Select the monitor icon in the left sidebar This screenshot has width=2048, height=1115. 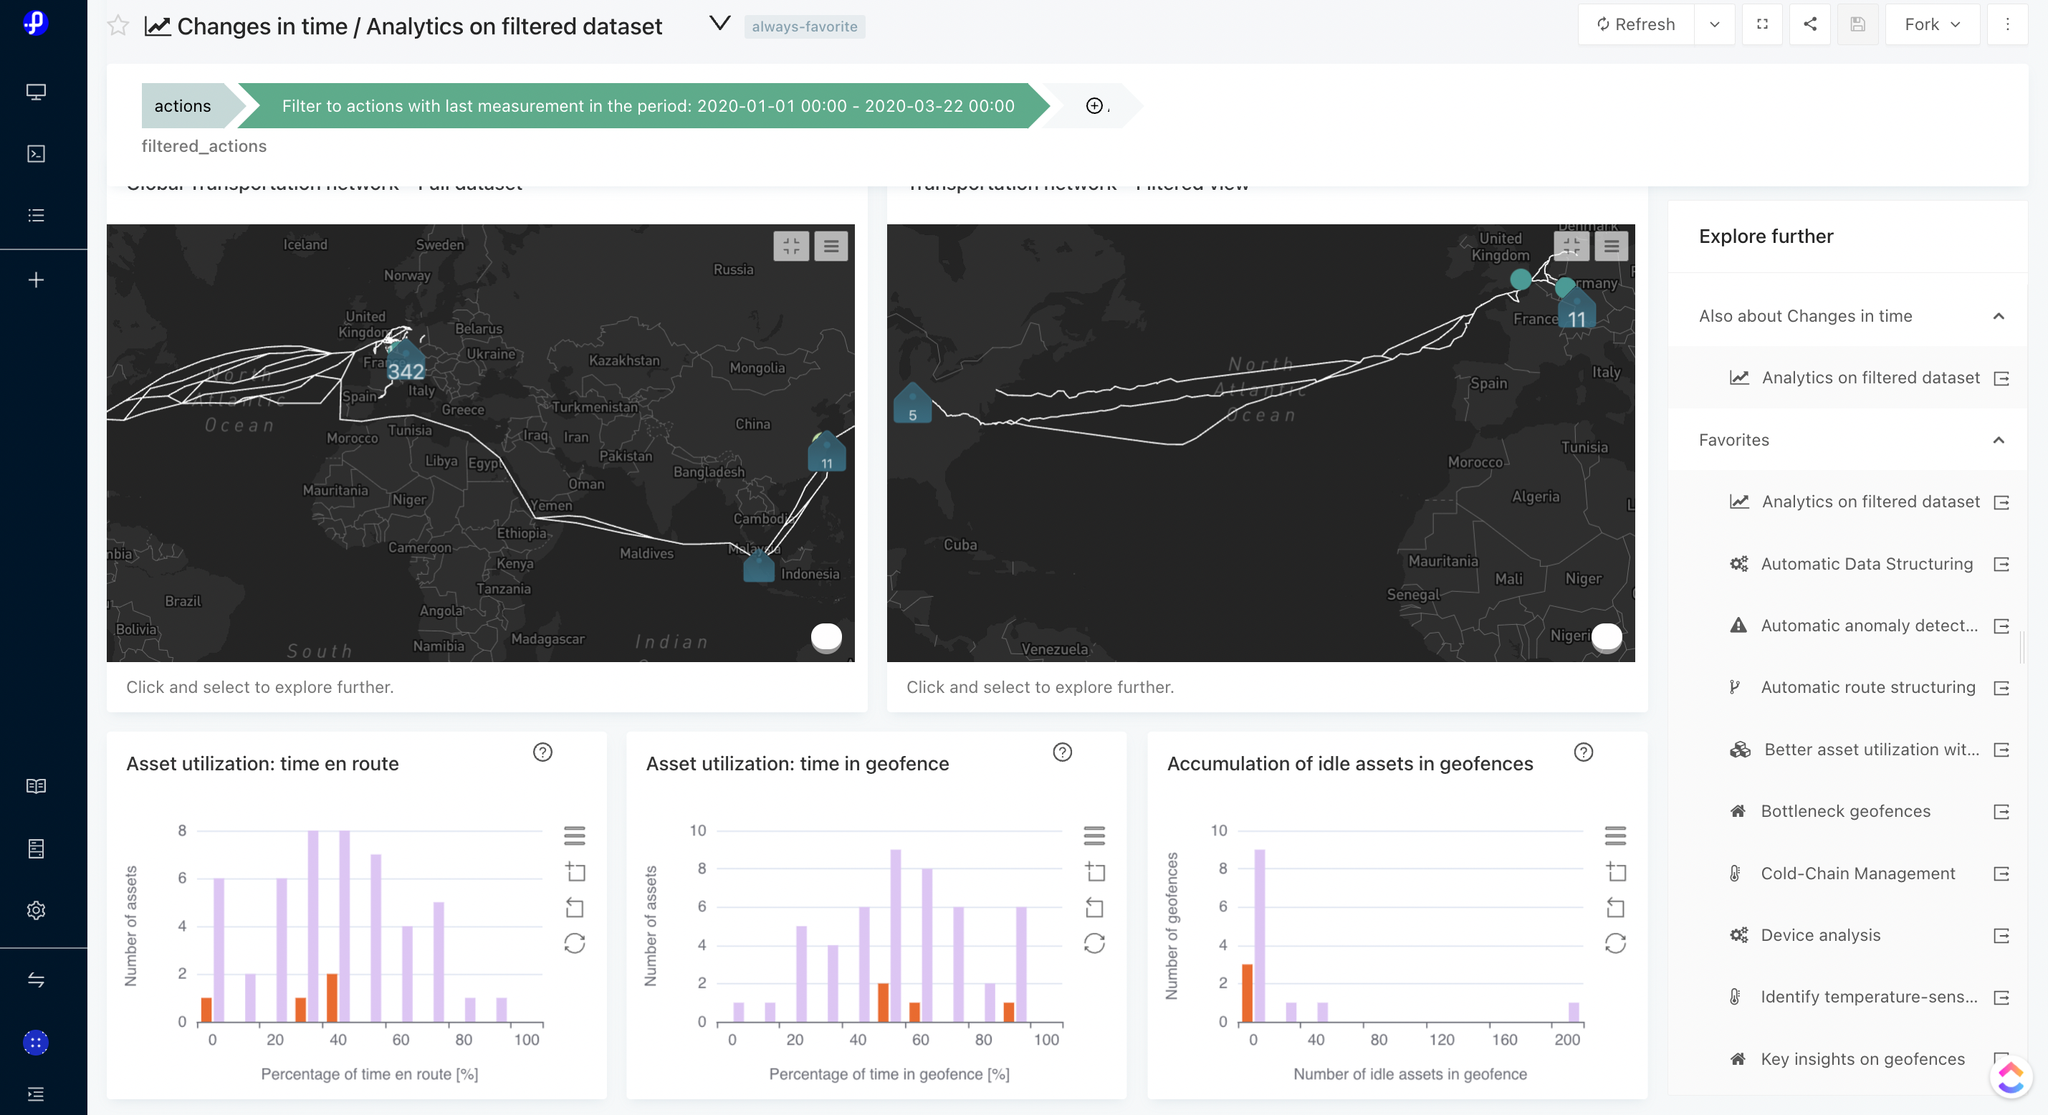click(x=36, y=91)
